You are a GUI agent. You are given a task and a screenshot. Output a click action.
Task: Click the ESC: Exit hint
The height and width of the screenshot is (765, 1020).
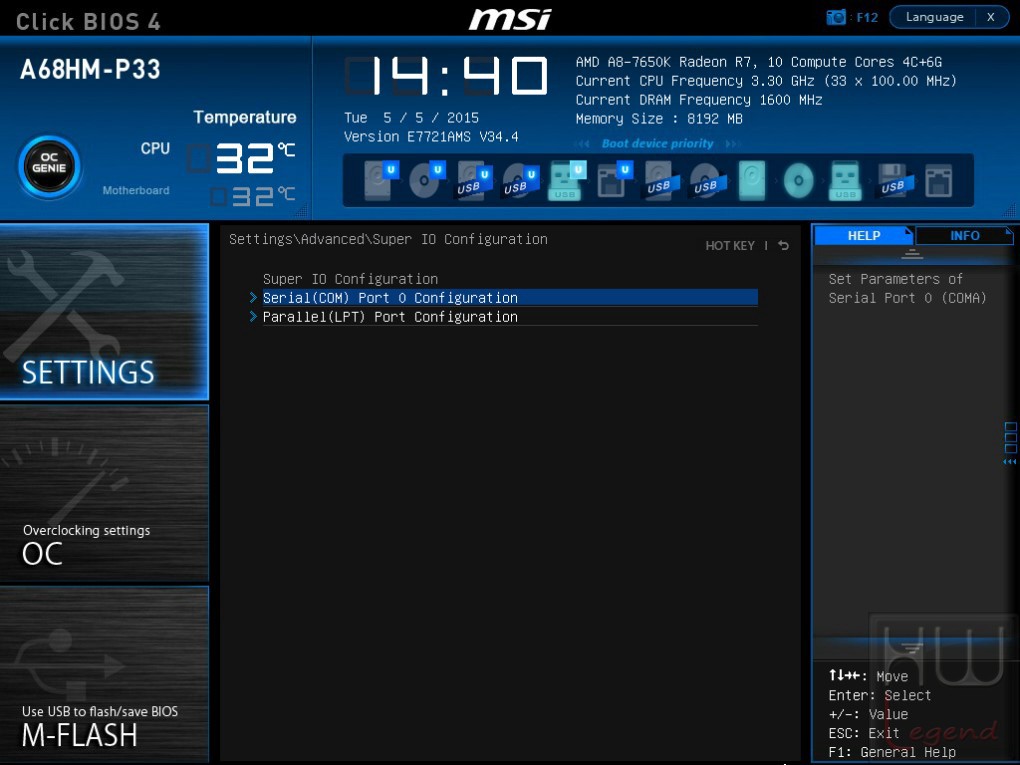pyautogui.click(x=863, y=733)
